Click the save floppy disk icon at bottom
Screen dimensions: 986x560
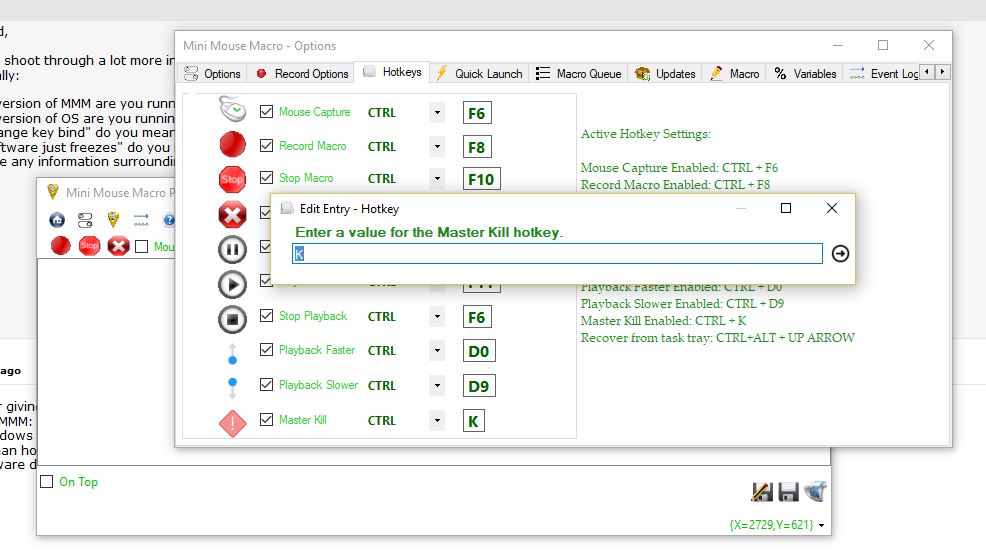[x=788, y=491]
